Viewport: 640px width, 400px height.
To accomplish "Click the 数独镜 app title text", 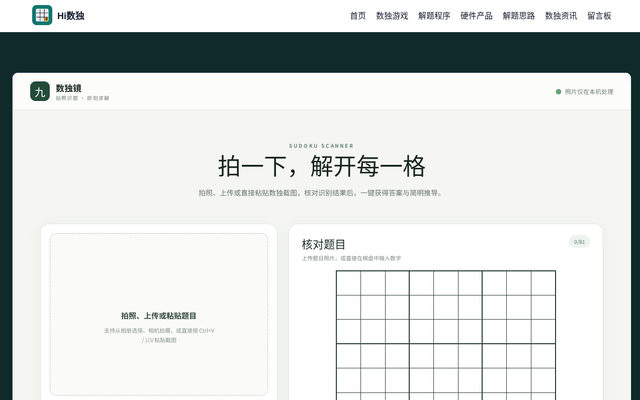I will (69, 88).
